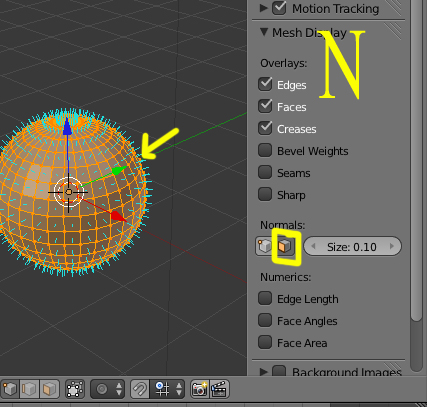
Task: Uncheck the Edges overlay checkbox
Action: [265, 84]
